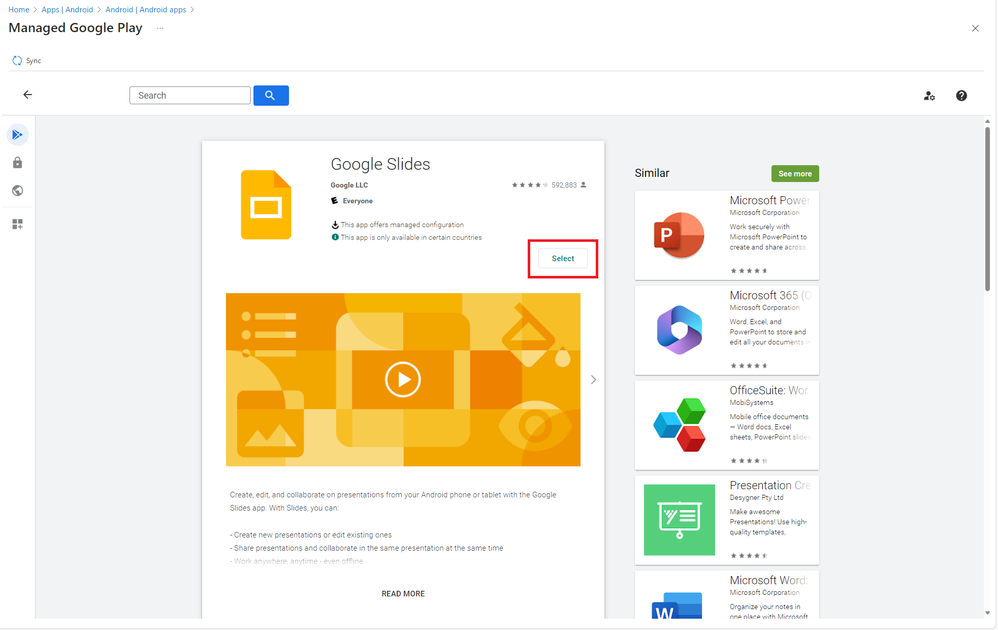Click the Select button for Google Slides
Viewport: 998px width, 630px height.
pos(563,258)
